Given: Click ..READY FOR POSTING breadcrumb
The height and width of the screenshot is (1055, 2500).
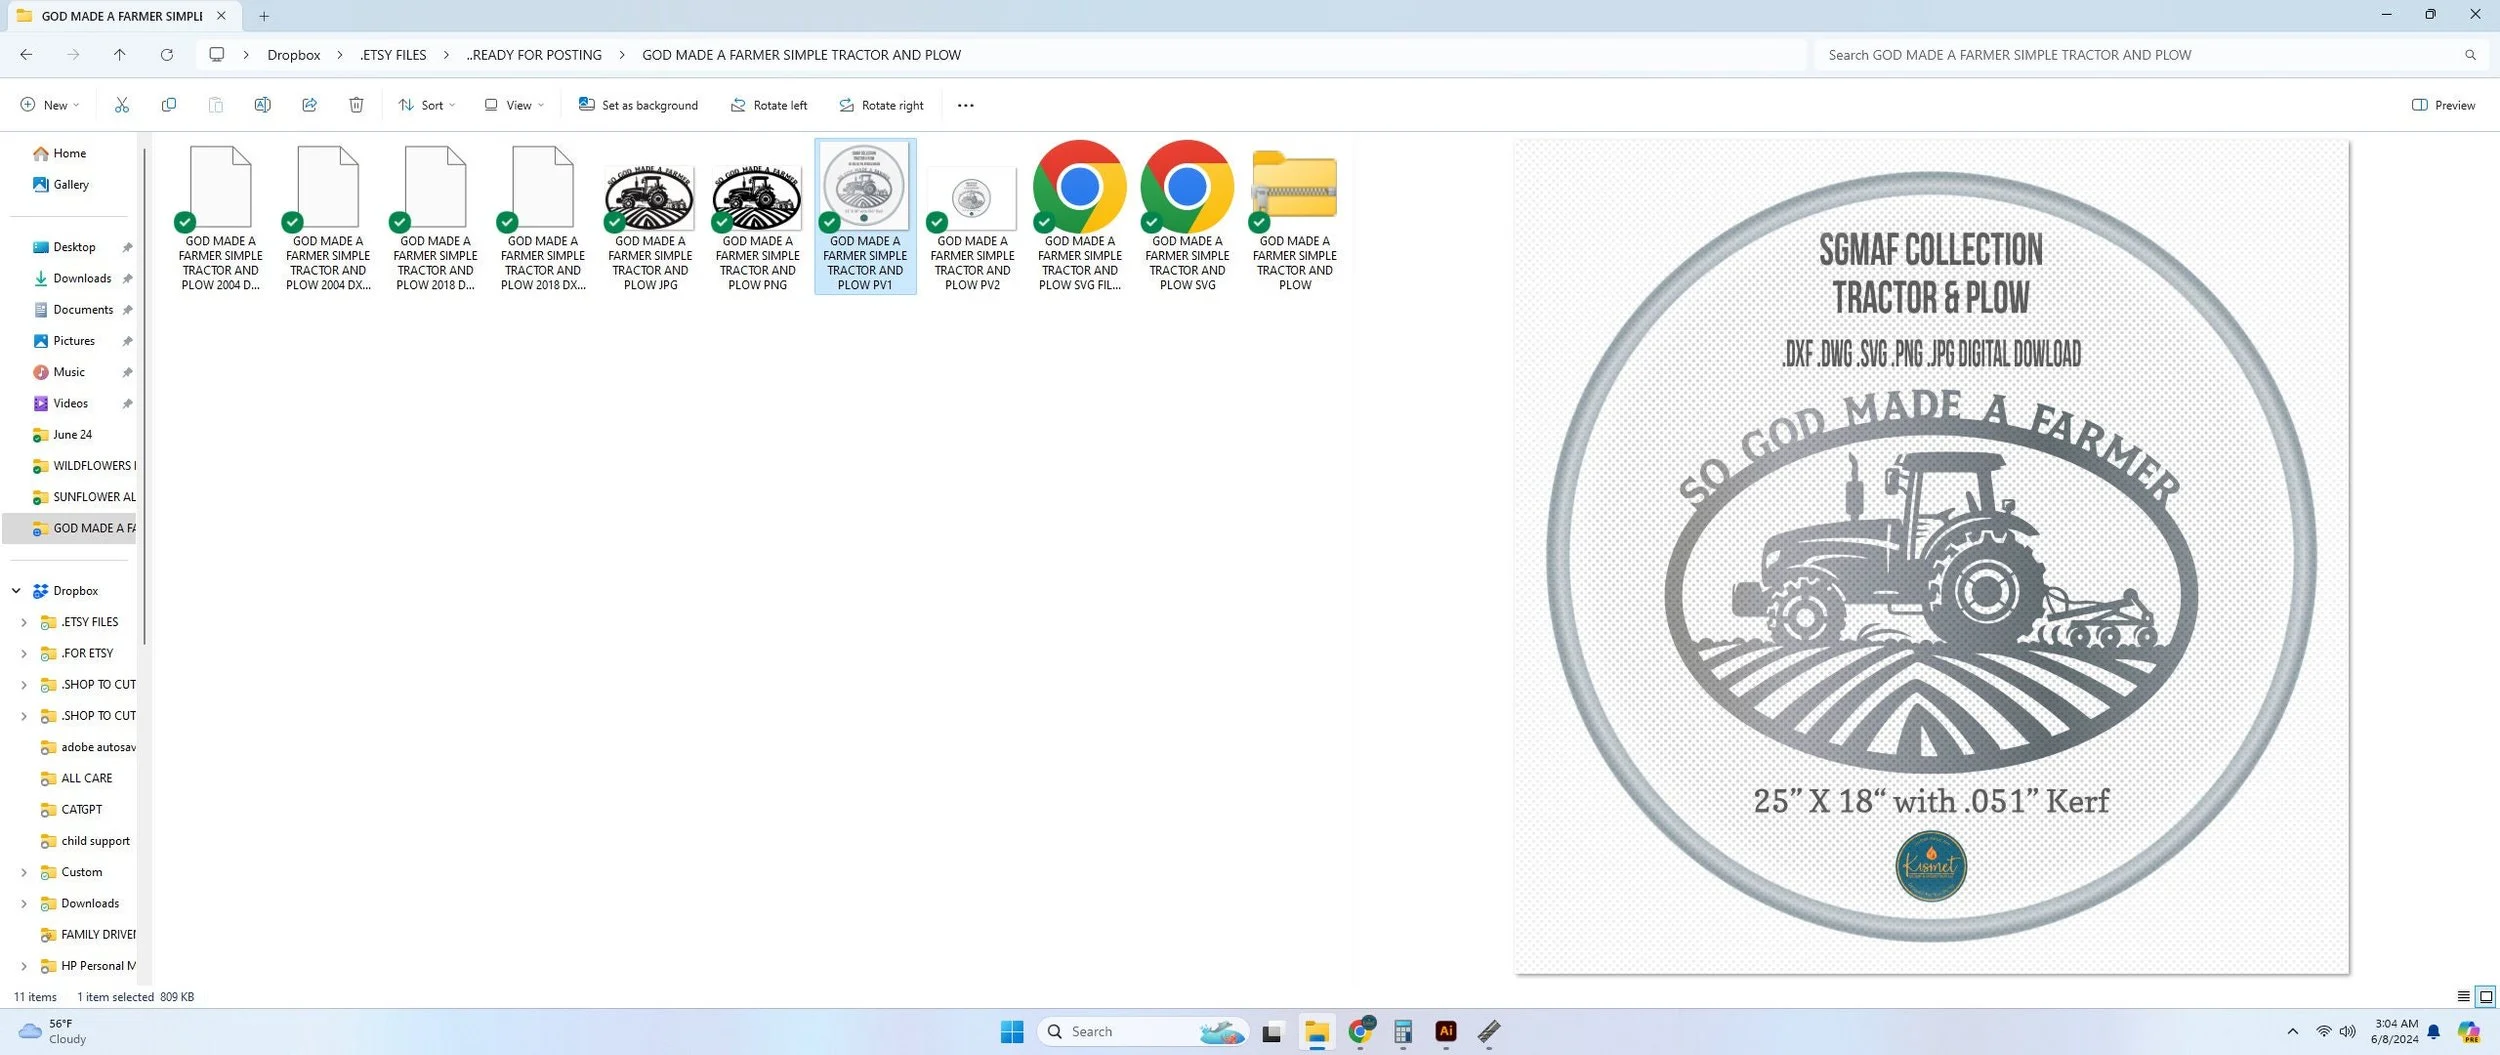Looking at the screenshot, I should [x=534, y=55].
